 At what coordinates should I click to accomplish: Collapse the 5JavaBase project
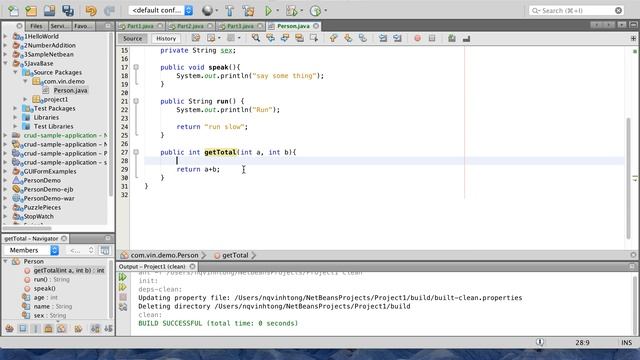(5, 63)
